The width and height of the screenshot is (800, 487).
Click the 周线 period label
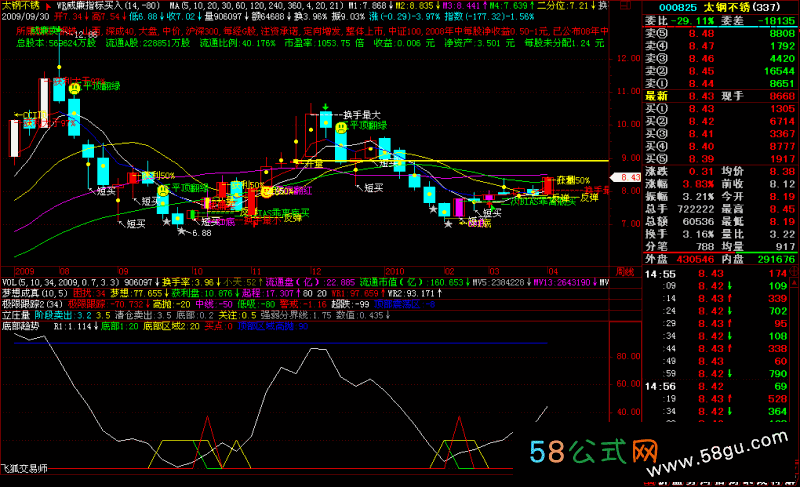click(626, 272)
